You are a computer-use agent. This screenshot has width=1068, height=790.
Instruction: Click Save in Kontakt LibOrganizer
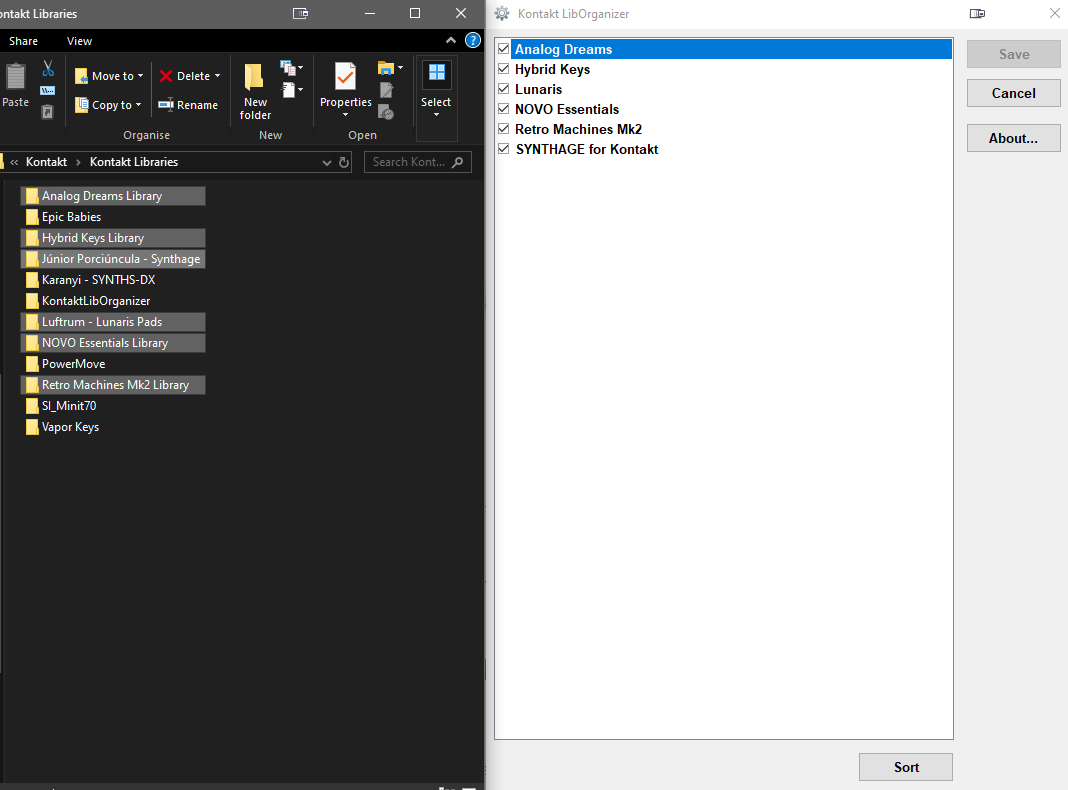pos(1014,54)
